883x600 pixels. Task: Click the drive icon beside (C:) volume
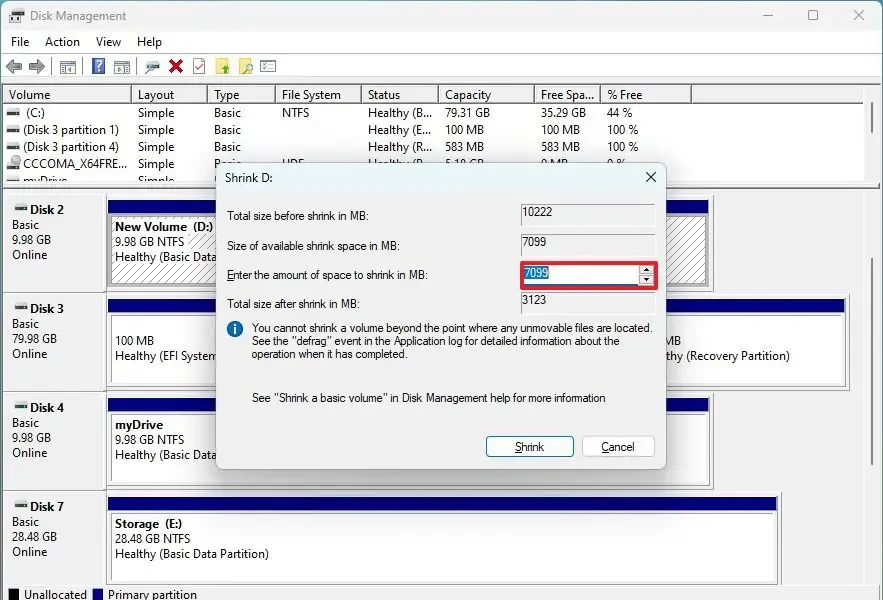(x=13, y=113)
